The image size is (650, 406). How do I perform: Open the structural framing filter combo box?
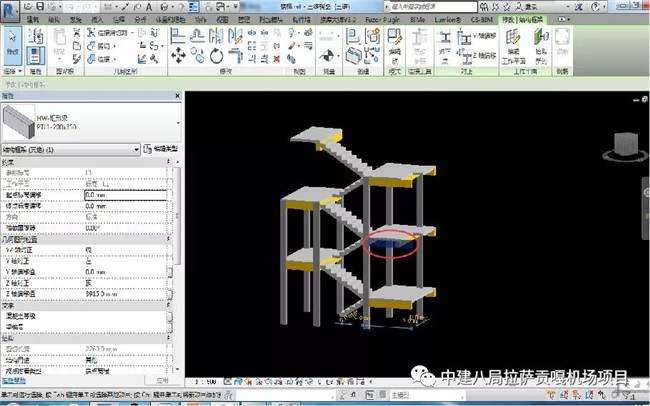pos(71,149)
